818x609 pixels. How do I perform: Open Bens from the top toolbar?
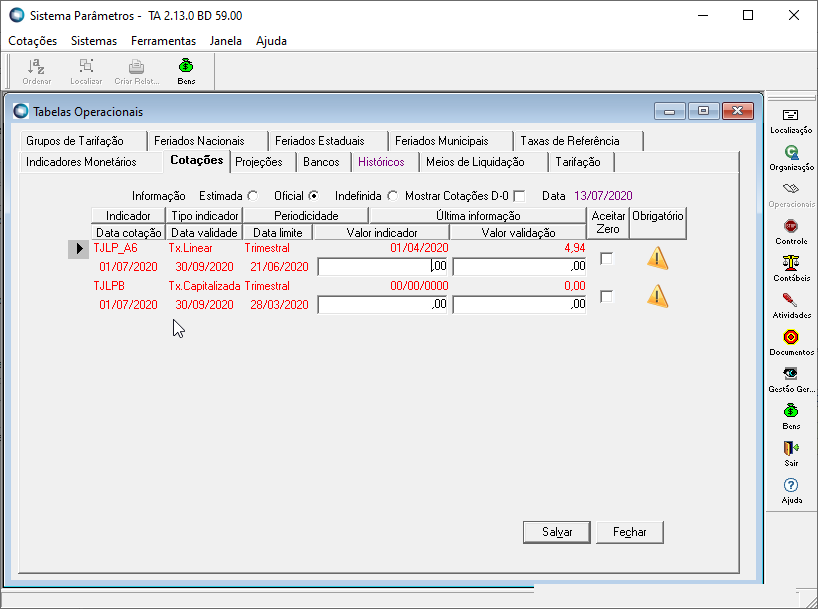tap(186, 71)
